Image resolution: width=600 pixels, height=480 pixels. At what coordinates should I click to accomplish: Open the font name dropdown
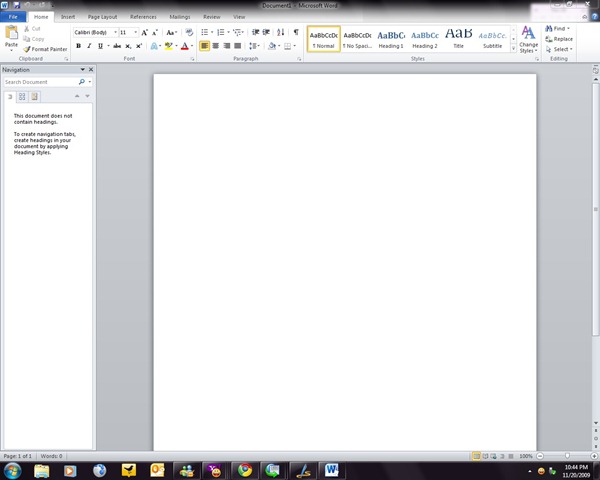[x=115, y=33]
